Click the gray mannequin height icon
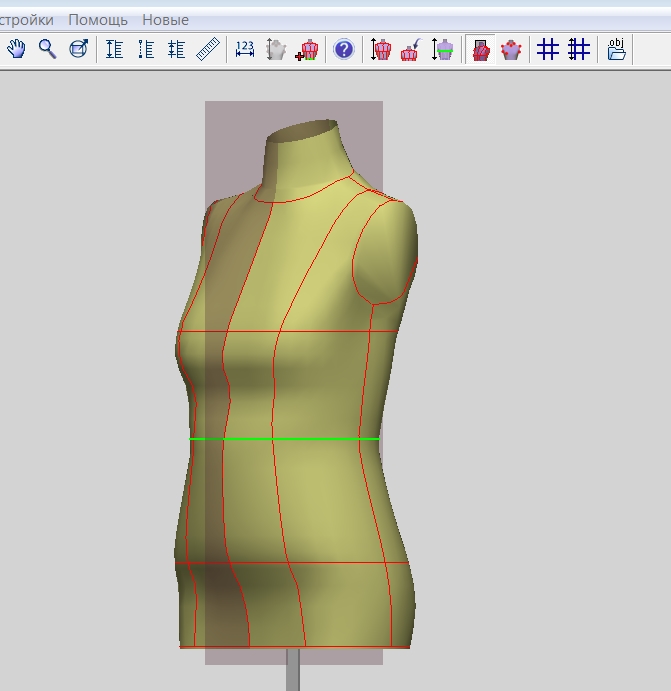Screen dimensions: 671x691 (x=276, y=49)
